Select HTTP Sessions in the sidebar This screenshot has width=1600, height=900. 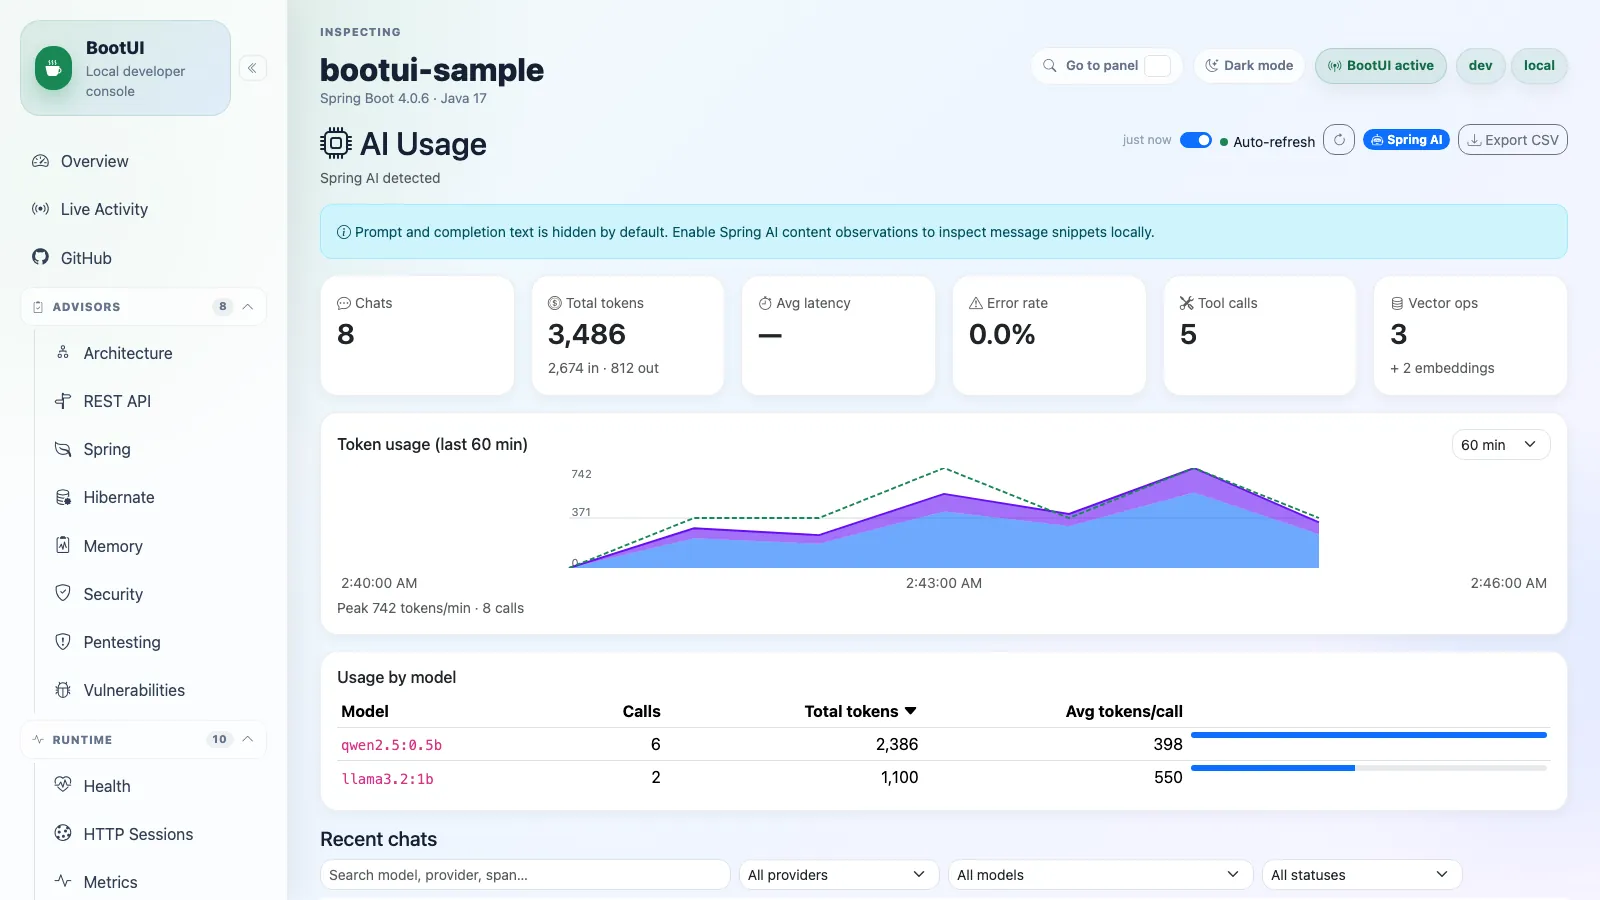point(155,834)
